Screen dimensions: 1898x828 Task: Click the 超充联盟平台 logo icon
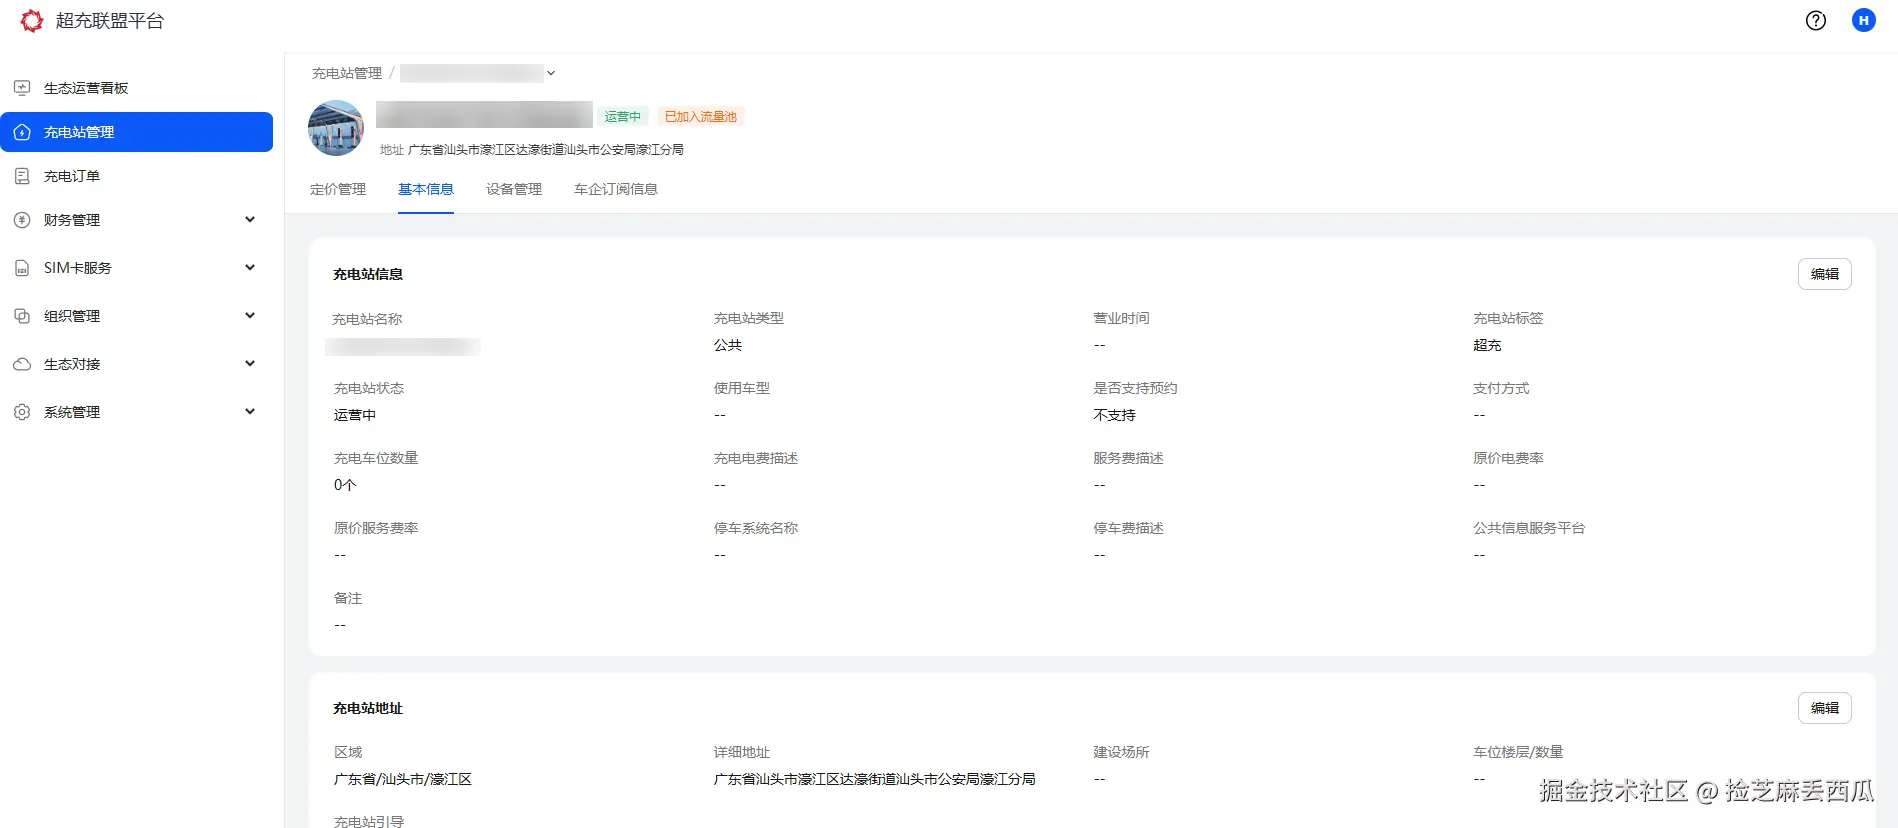tap(32, 21)
